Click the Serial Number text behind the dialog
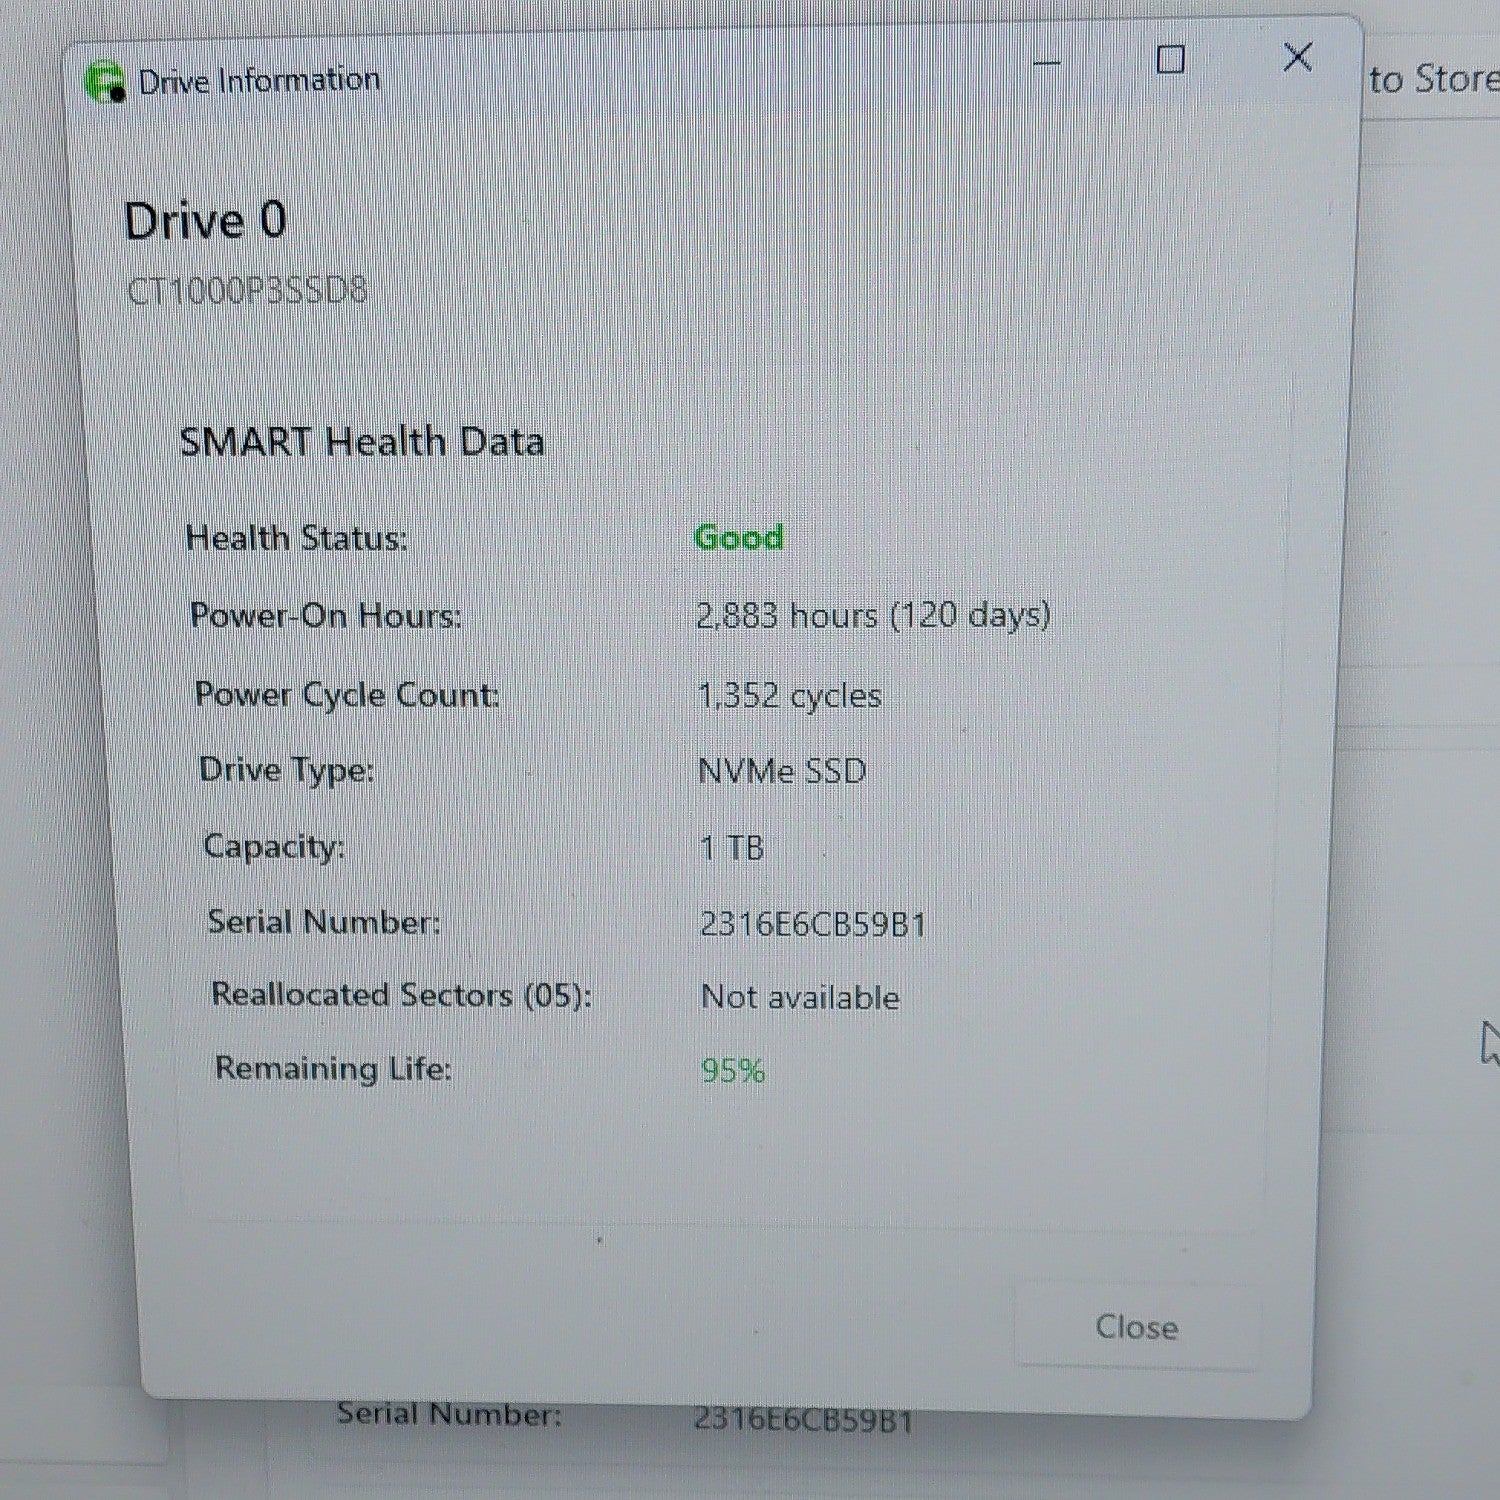Viewport: 1500px width, 1500px height. click(449, 1414)
